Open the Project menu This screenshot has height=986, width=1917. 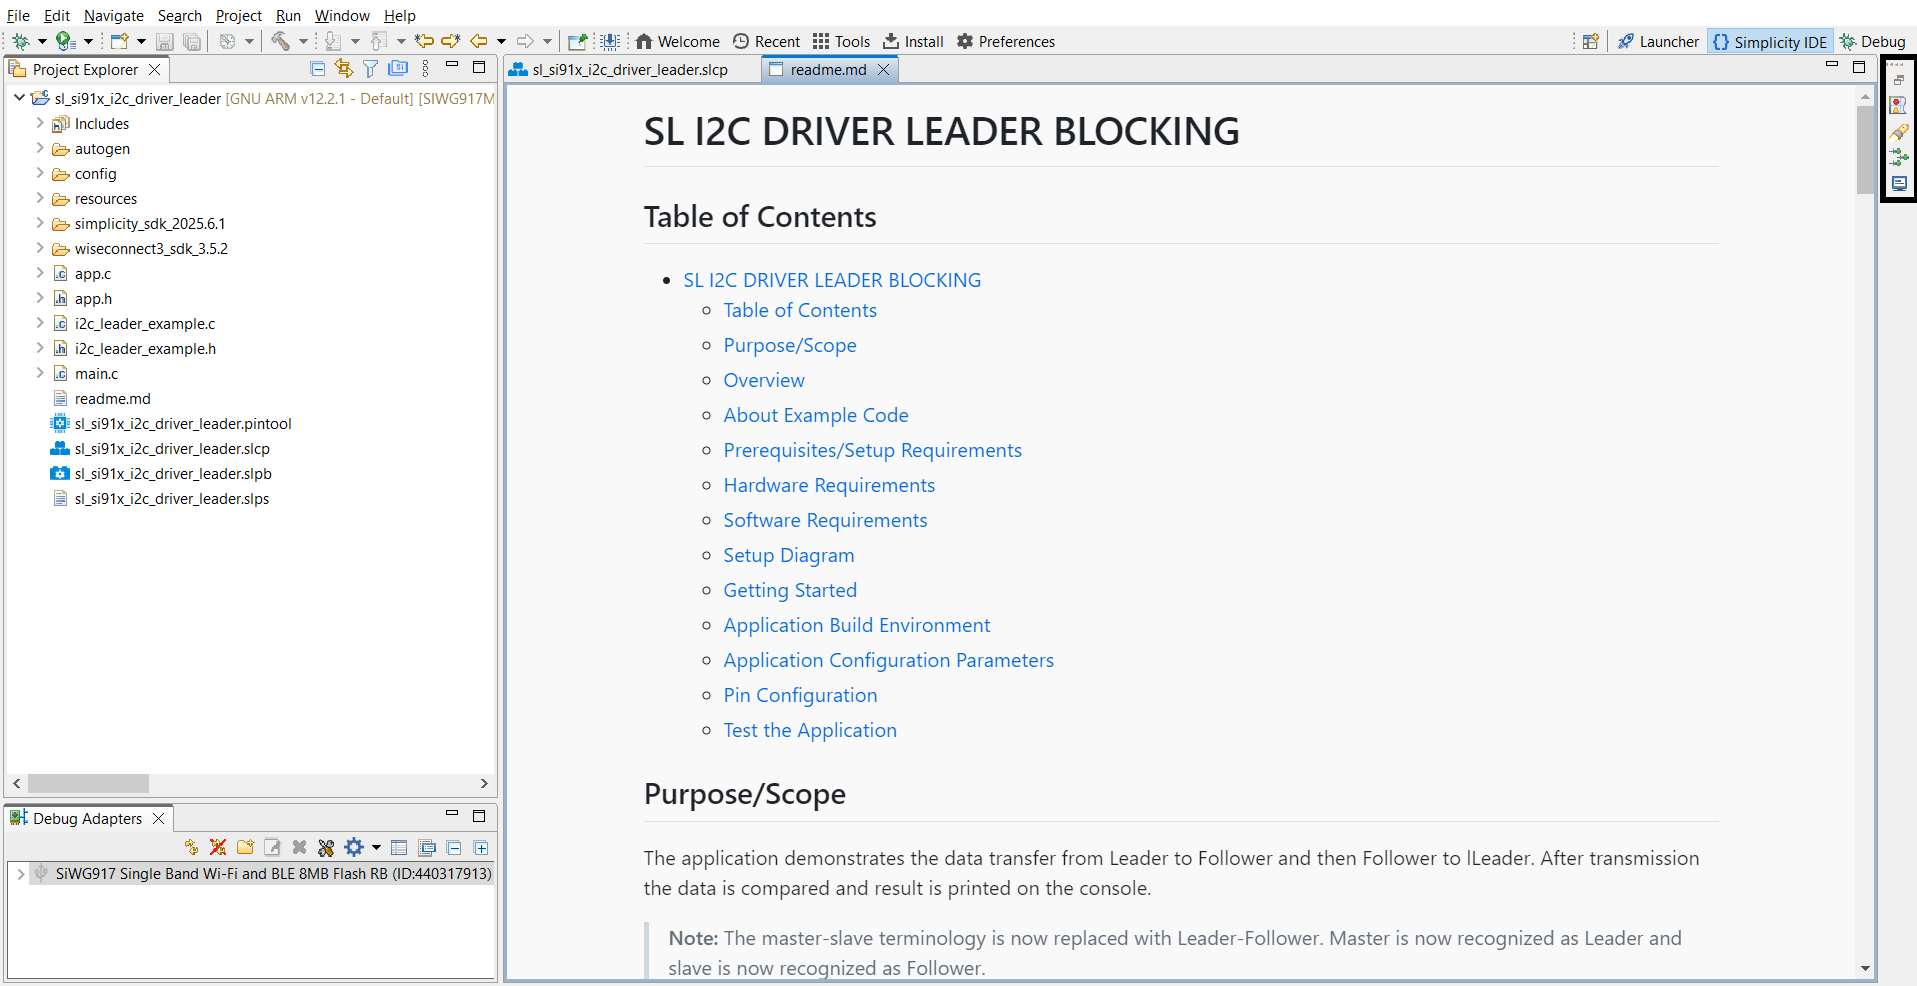click(238, 15)
